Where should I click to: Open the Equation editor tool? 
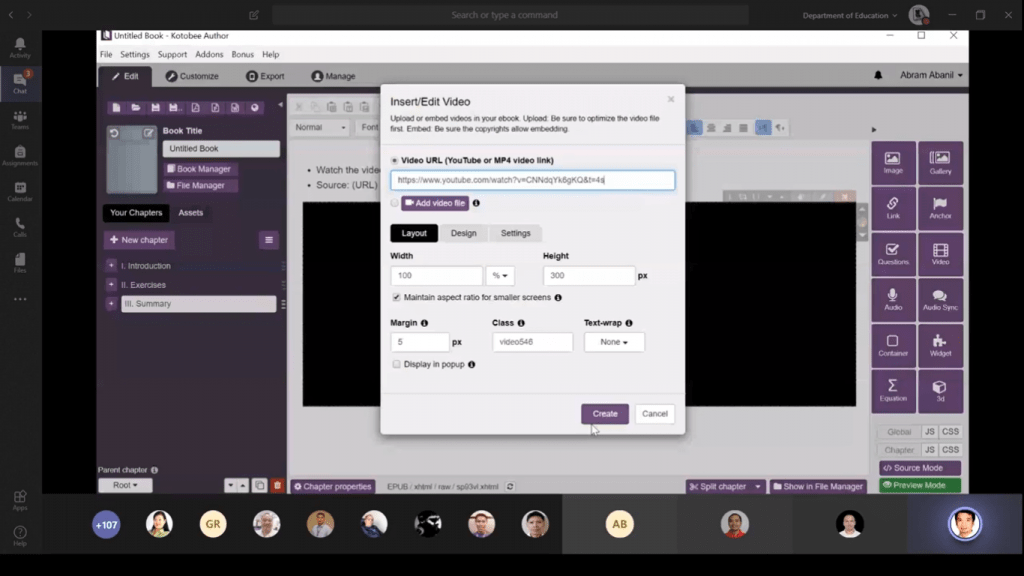[x=893, y=391]
